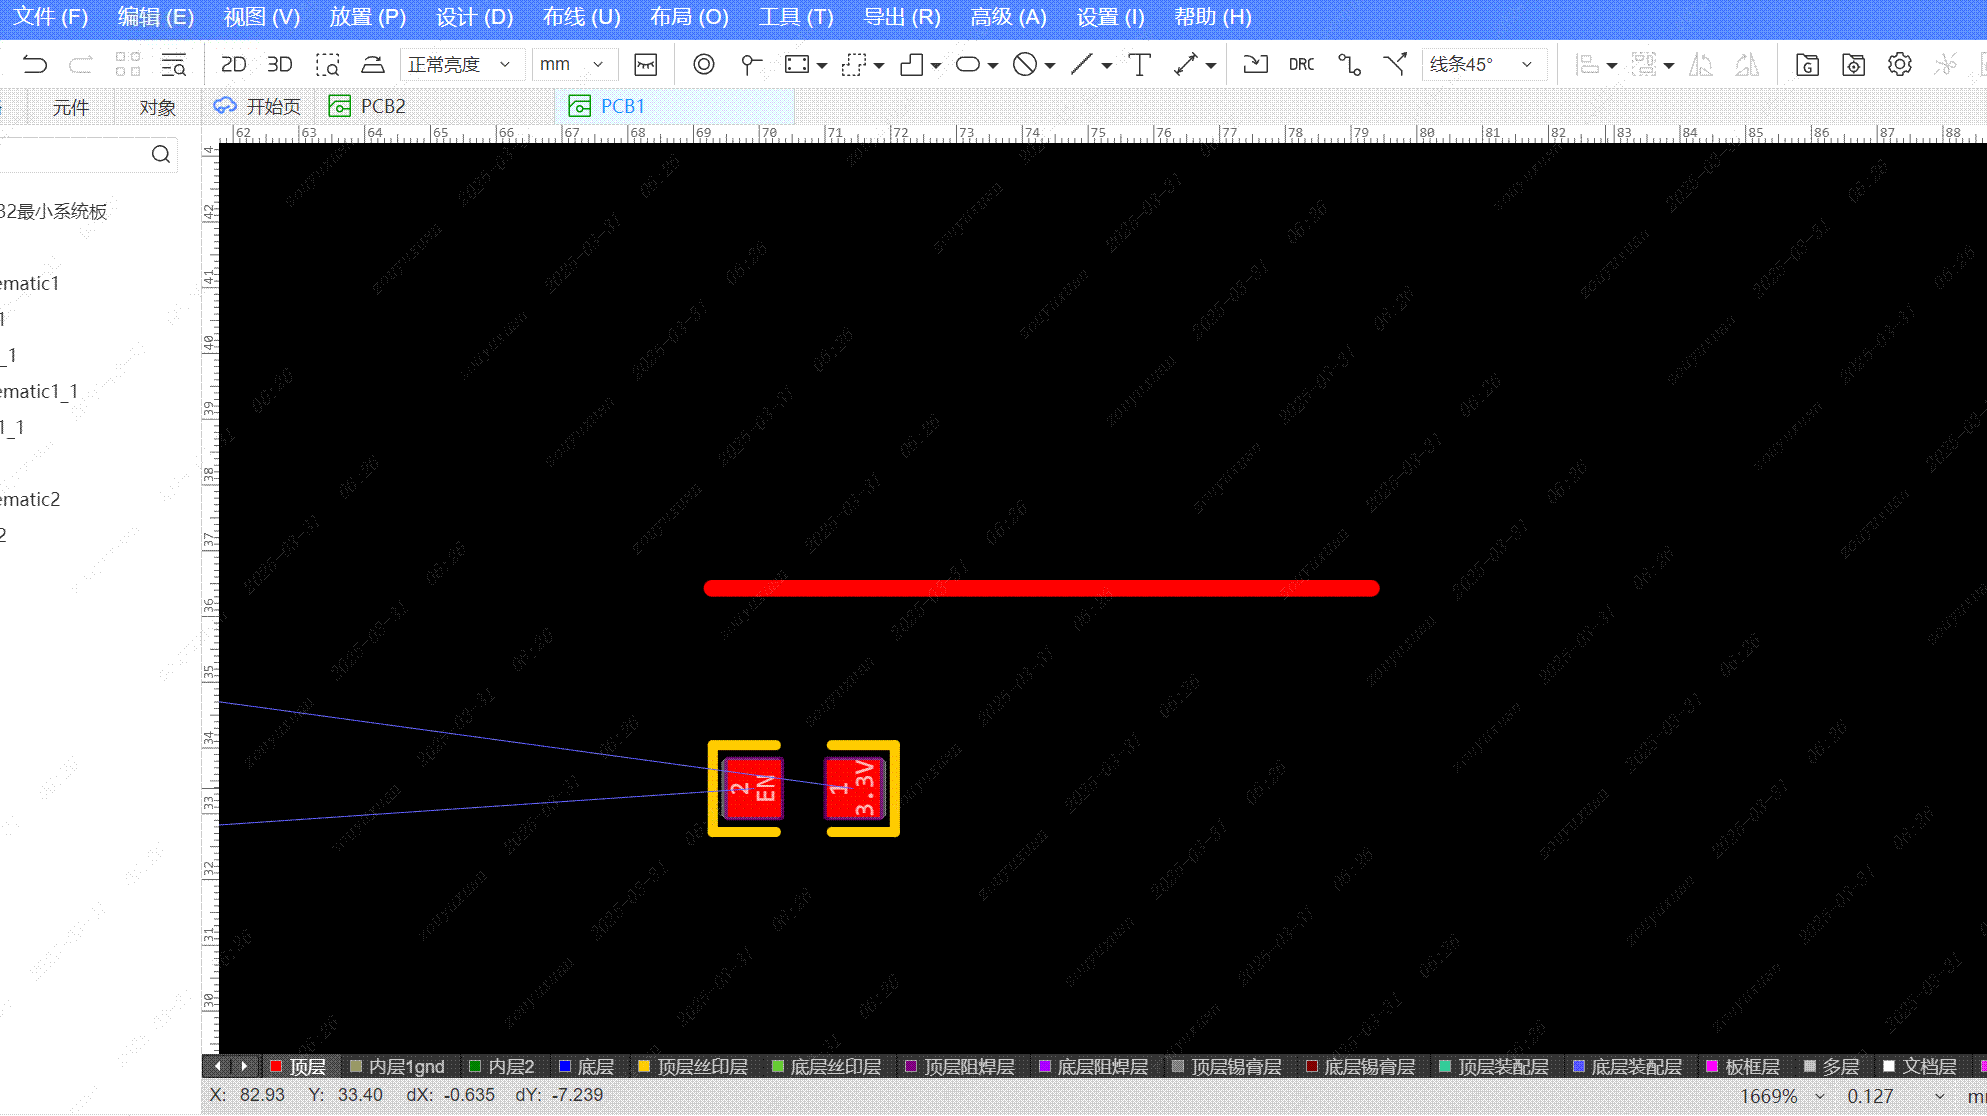Open the 正常亮度 brightness dropdown

coord(460,65)
